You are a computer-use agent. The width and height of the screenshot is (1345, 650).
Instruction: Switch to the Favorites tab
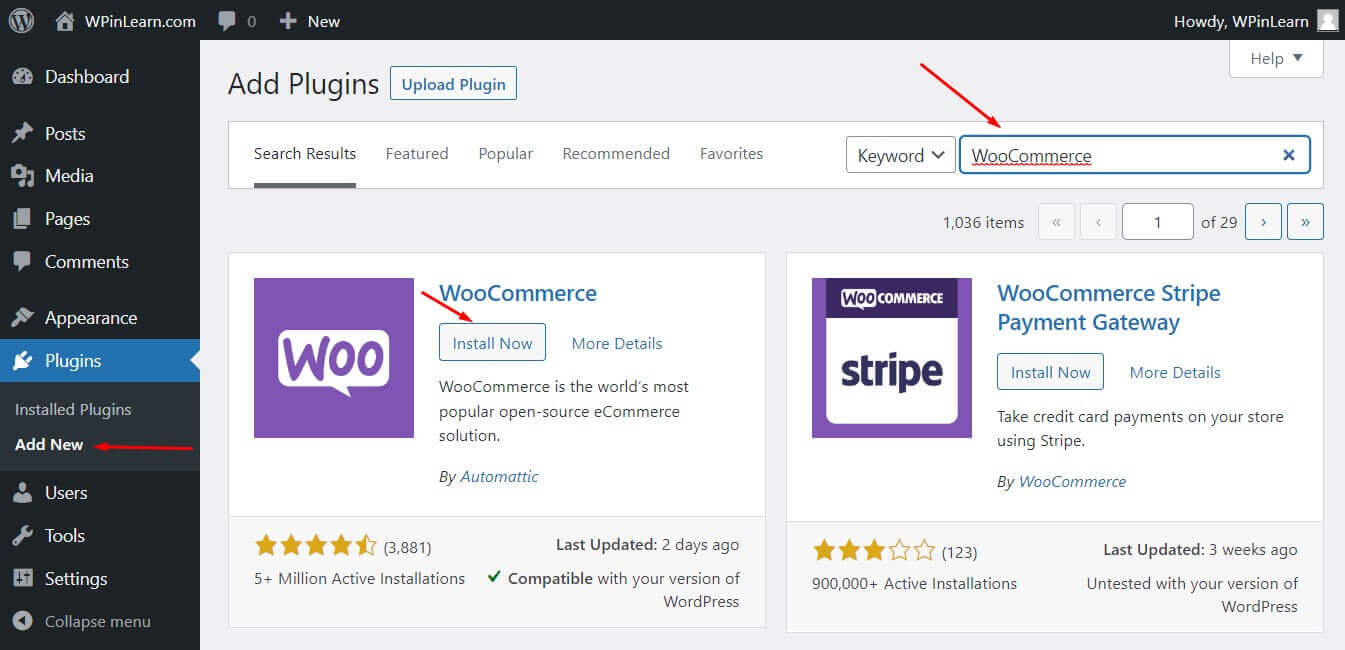(x=731, y=154)
